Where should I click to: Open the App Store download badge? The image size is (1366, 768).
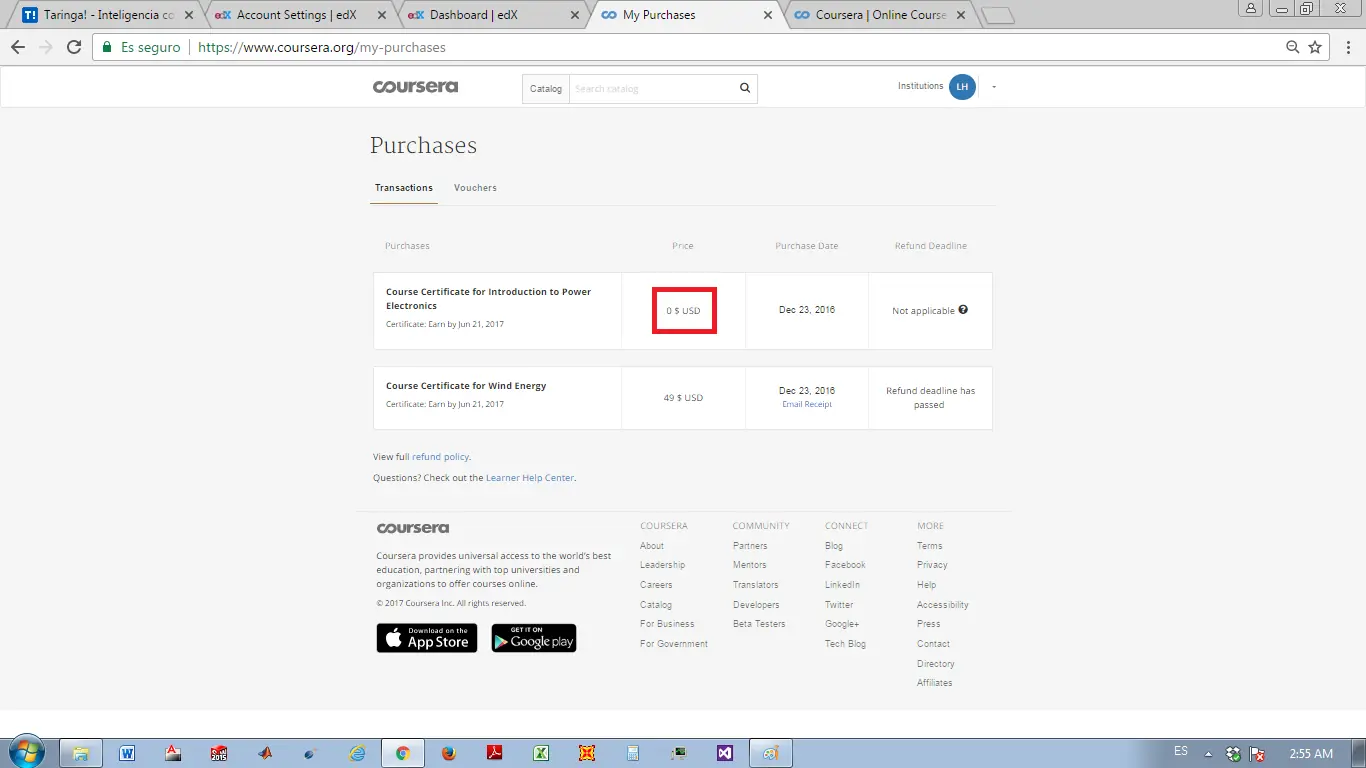coord(427,638)
